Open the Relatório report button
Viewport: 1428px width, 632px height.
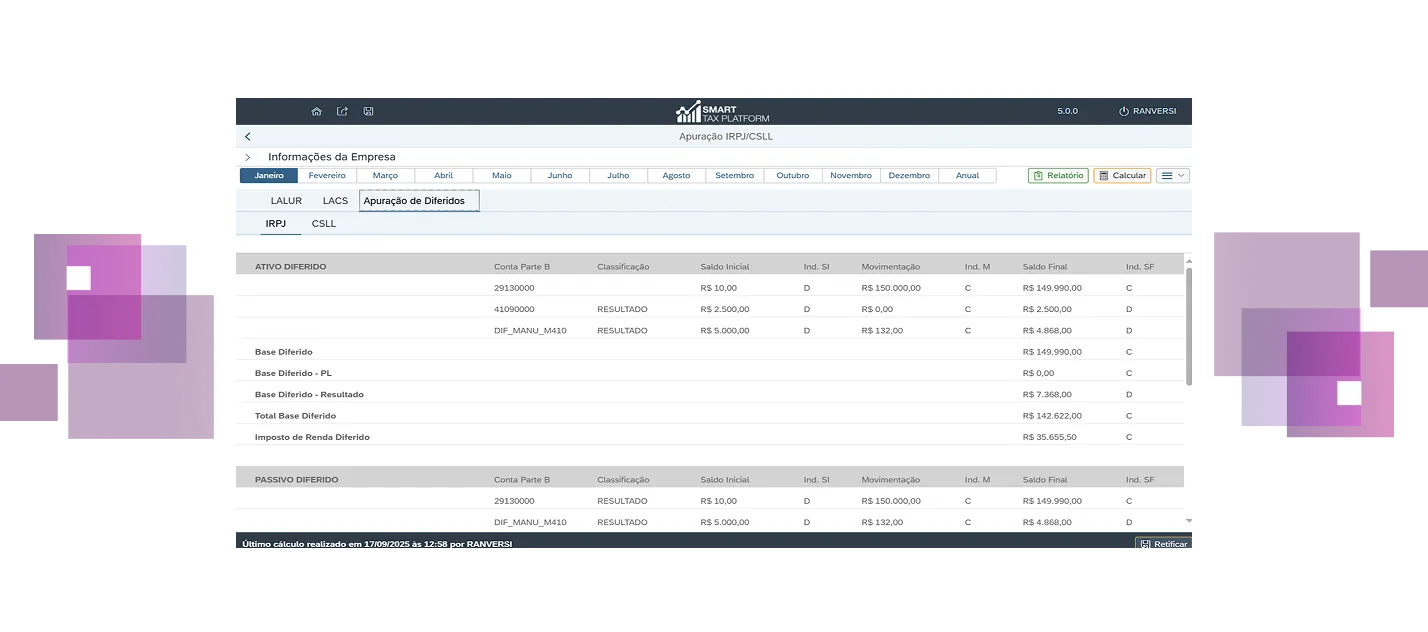click(1058, 175)
